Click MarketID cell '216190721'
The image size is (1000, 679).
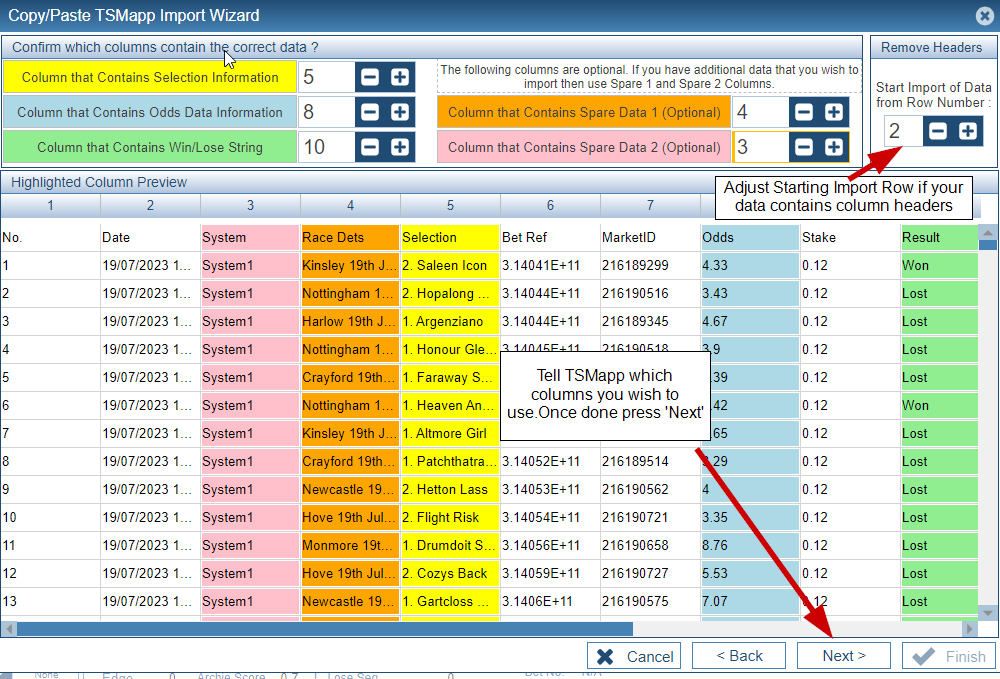tap(650, 518)
